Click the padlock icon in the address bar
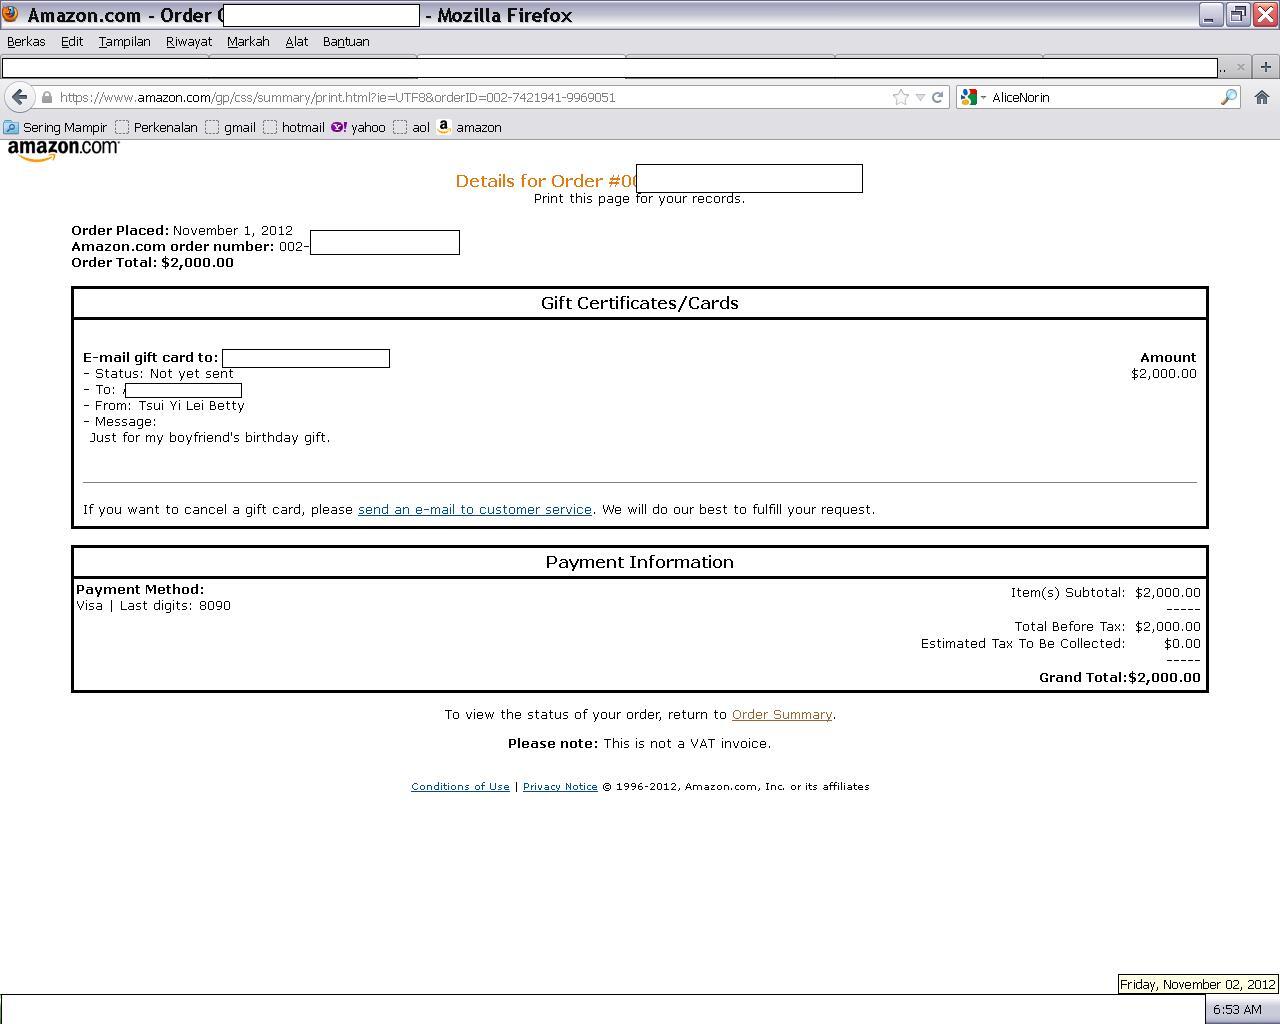This screenshot has height=1024, width=1280. [x=46, y=97]
